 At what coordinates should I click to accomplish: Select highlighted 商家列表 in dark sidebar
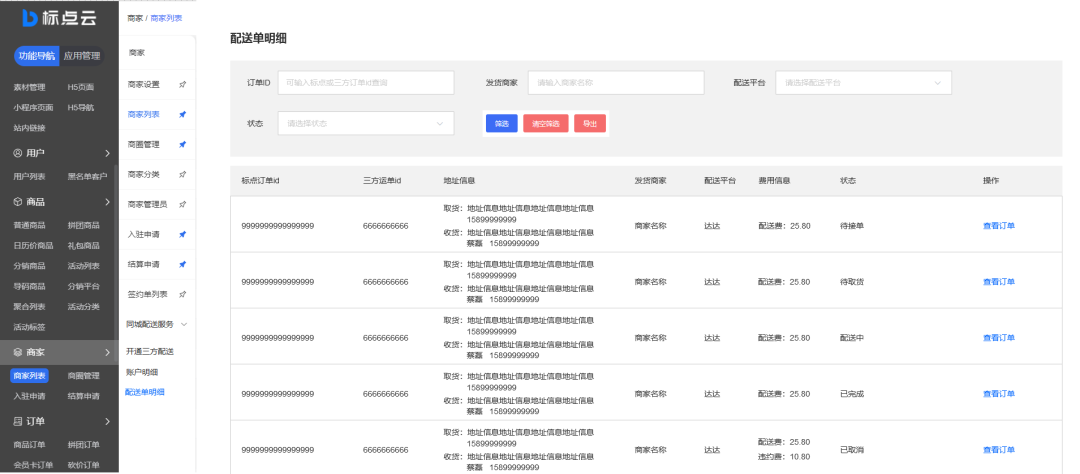click(x=29, y=375)
